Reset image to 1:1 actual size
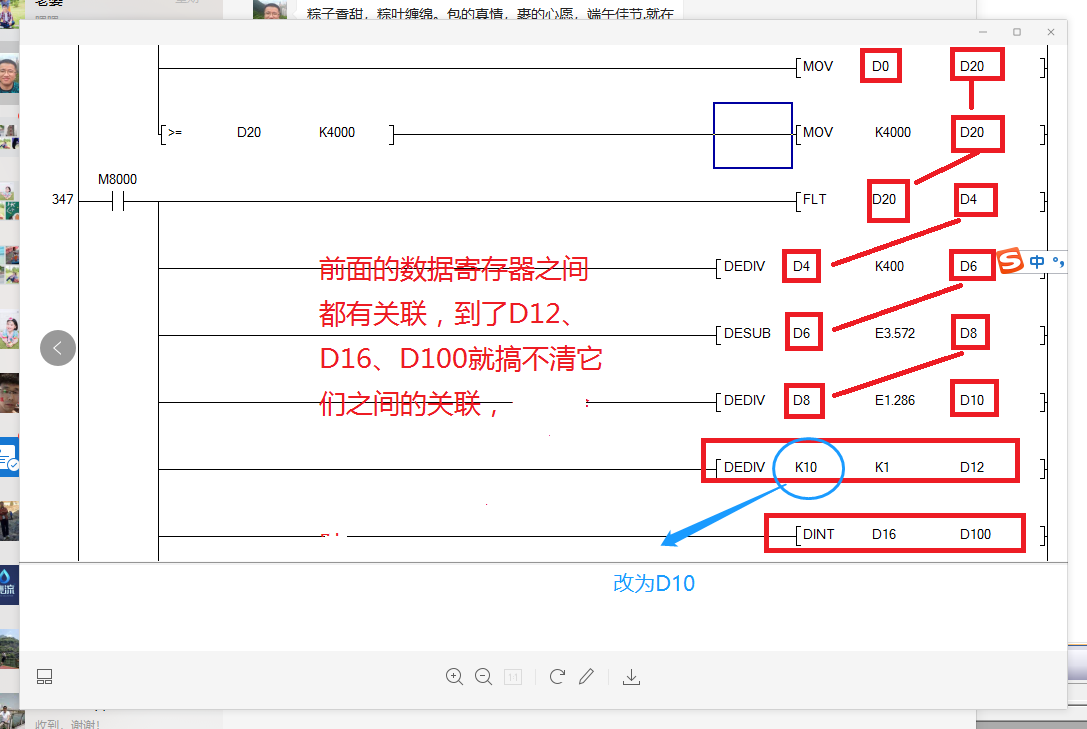The height and width of the screenshot is (729, 1087). pyautogui.click(x=512, y=677)
